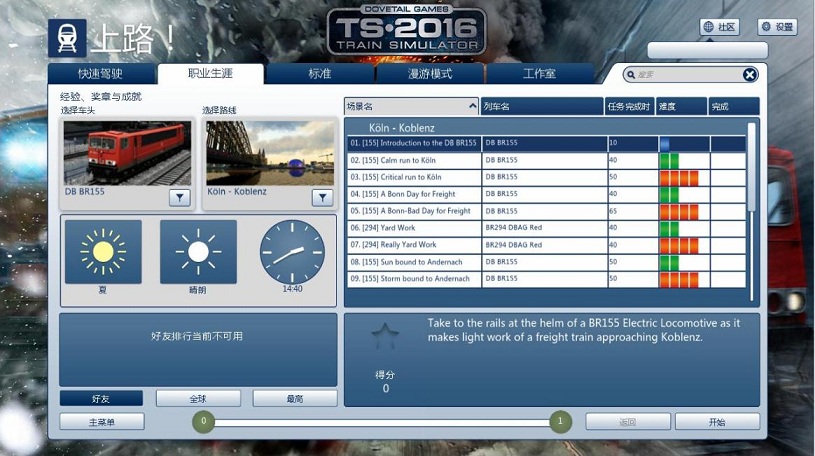Select scenario 02 Calm run to Köln
Screen dimensions: 815x456
[x=546, y=160]
